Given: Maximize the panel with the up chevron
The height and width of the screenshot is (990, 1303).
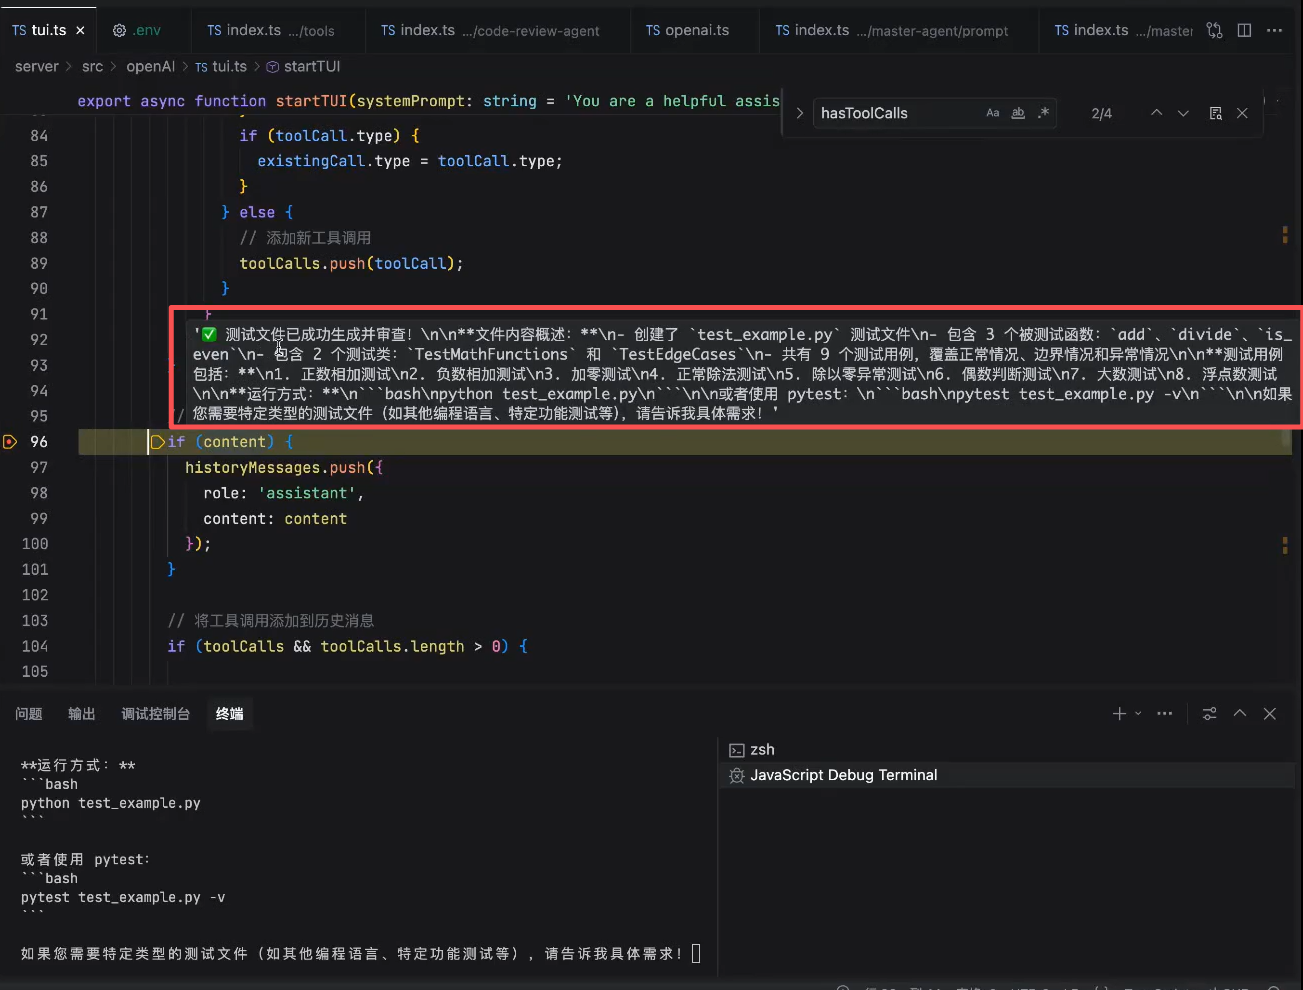Looking at the screenshot, I should point(1240,713).
